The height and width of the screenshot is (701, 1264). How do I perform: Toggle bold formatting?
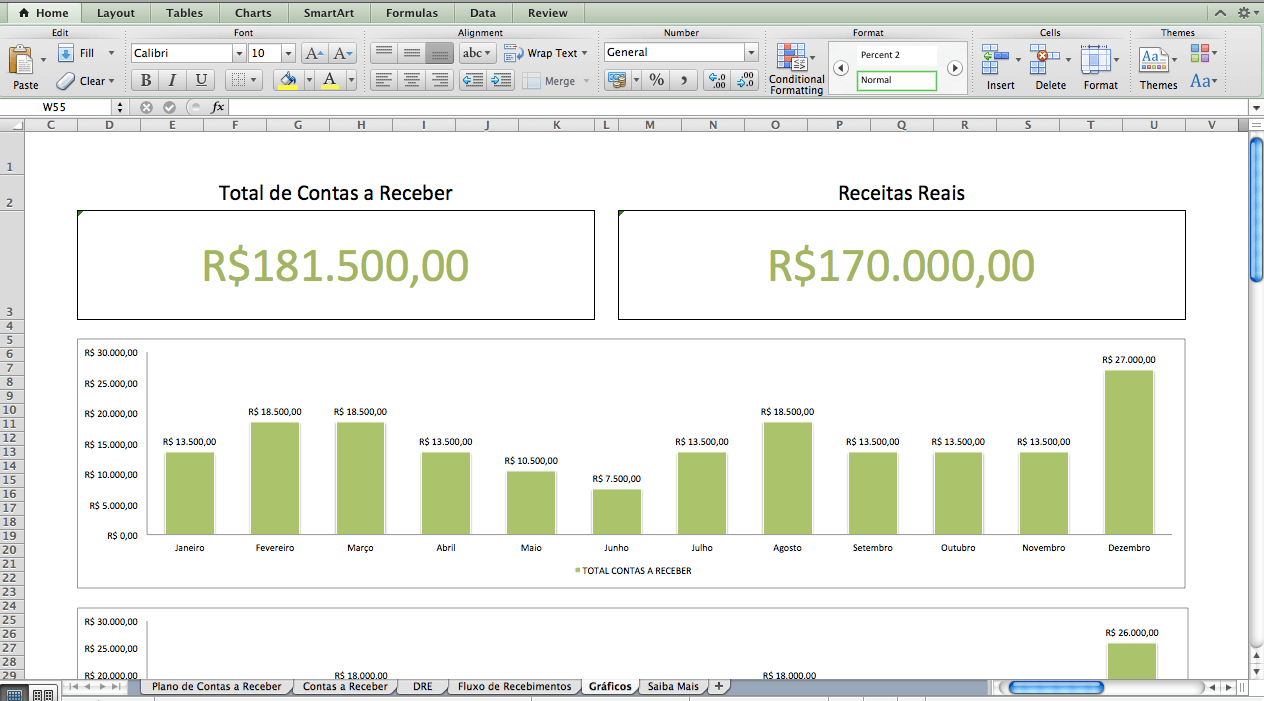coord(144,78)
